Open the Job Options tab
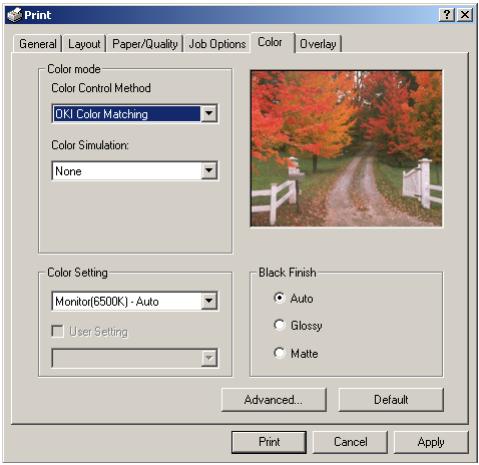This screenshot has height=465, width=479. pos(217,44)
